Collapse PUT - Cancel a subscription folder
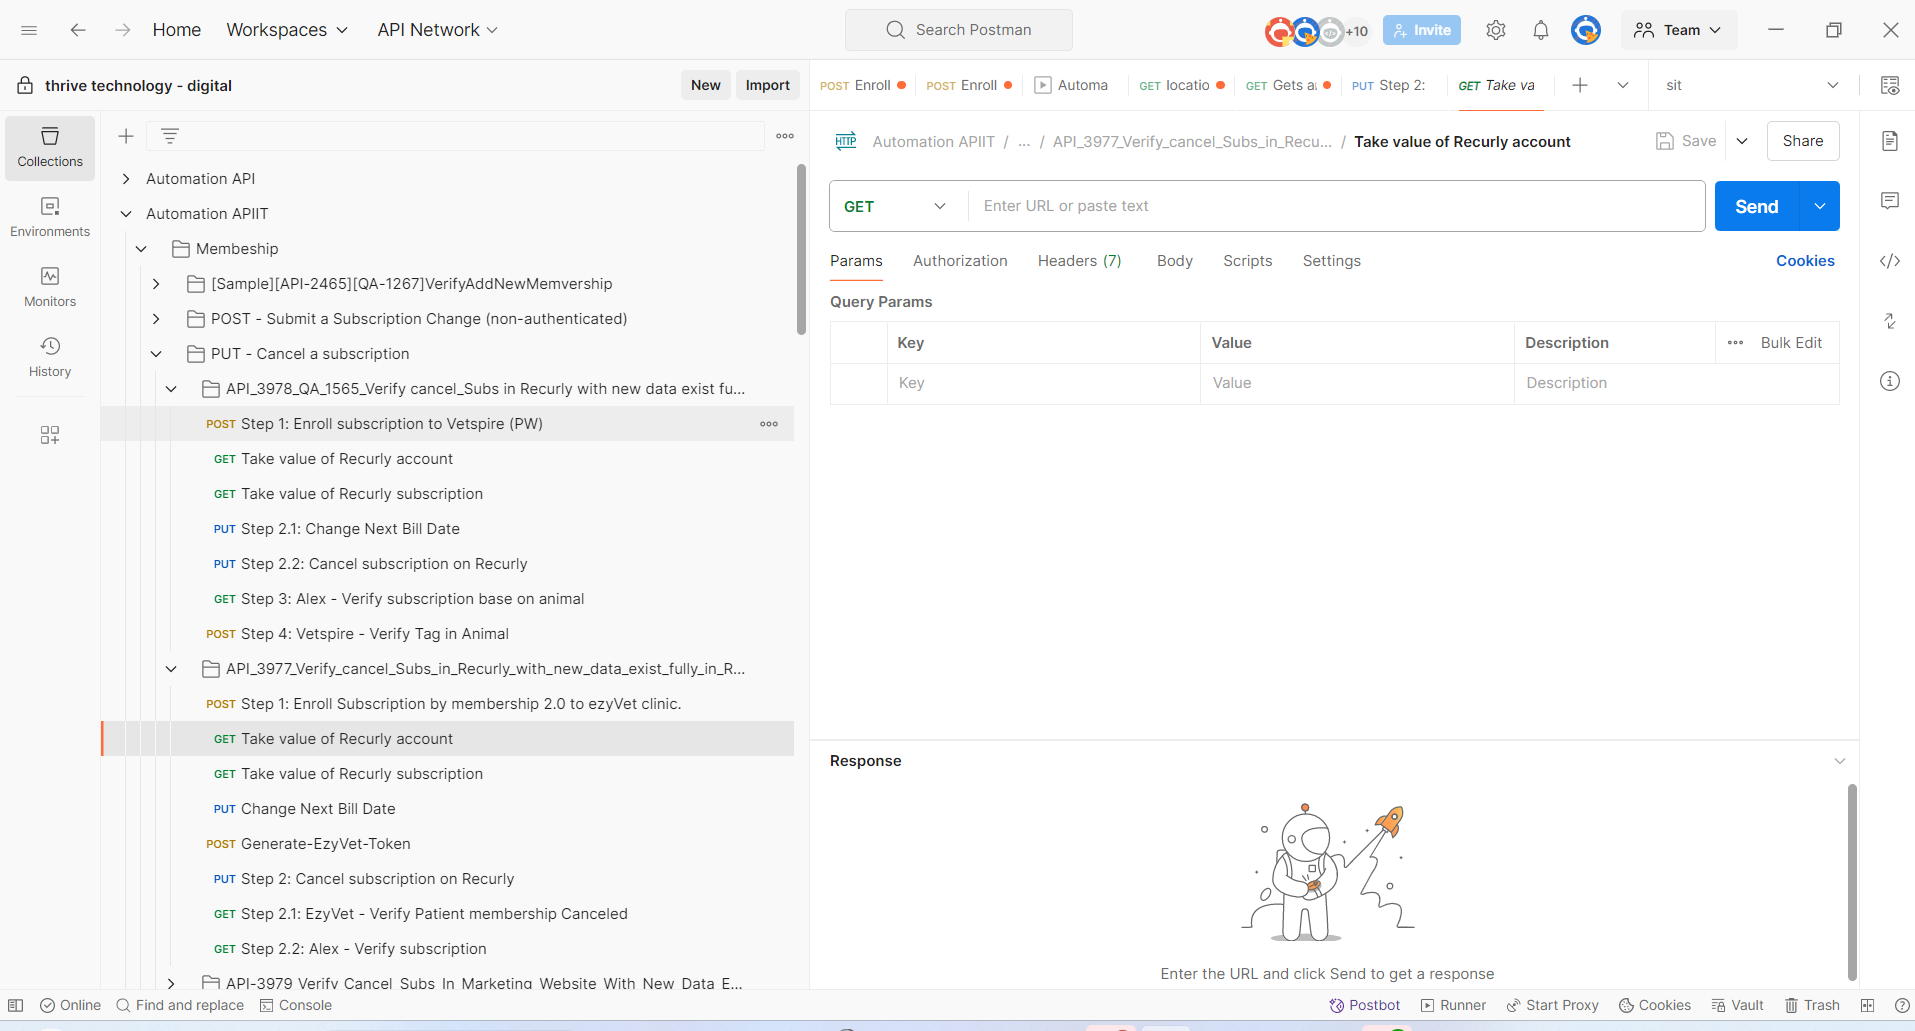The image size is (1915, 1031). click(156, 354)
